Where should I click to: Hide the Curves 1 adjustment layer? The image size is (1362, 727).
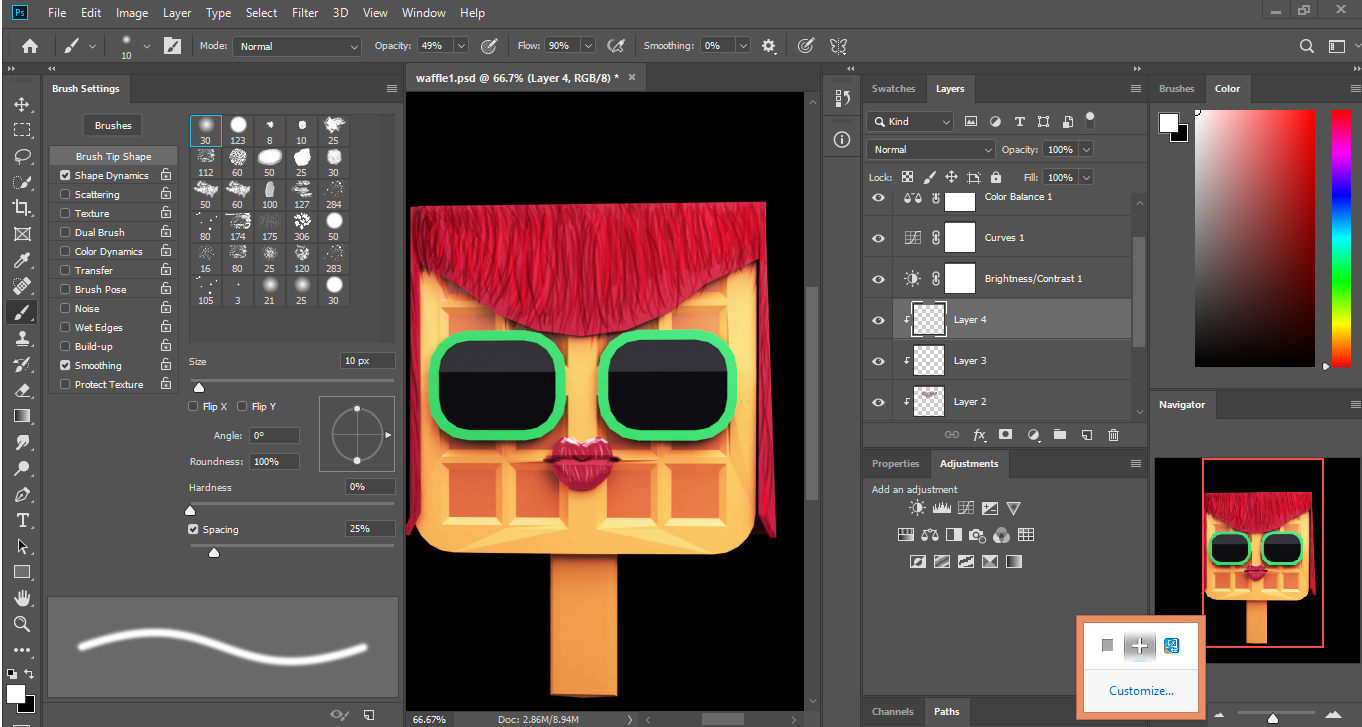click(877, 237)
